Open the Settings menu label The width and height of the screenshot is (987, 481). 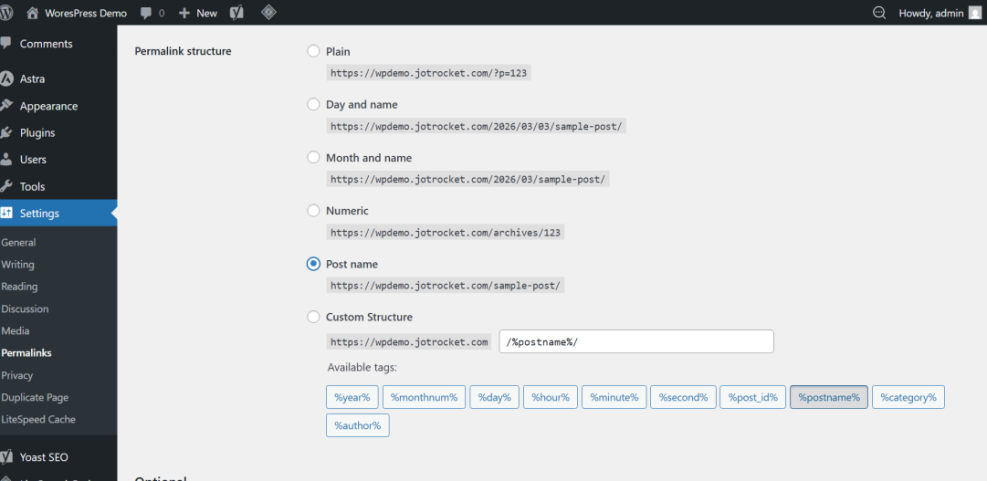pyautogui.click(x=39, y=213)
